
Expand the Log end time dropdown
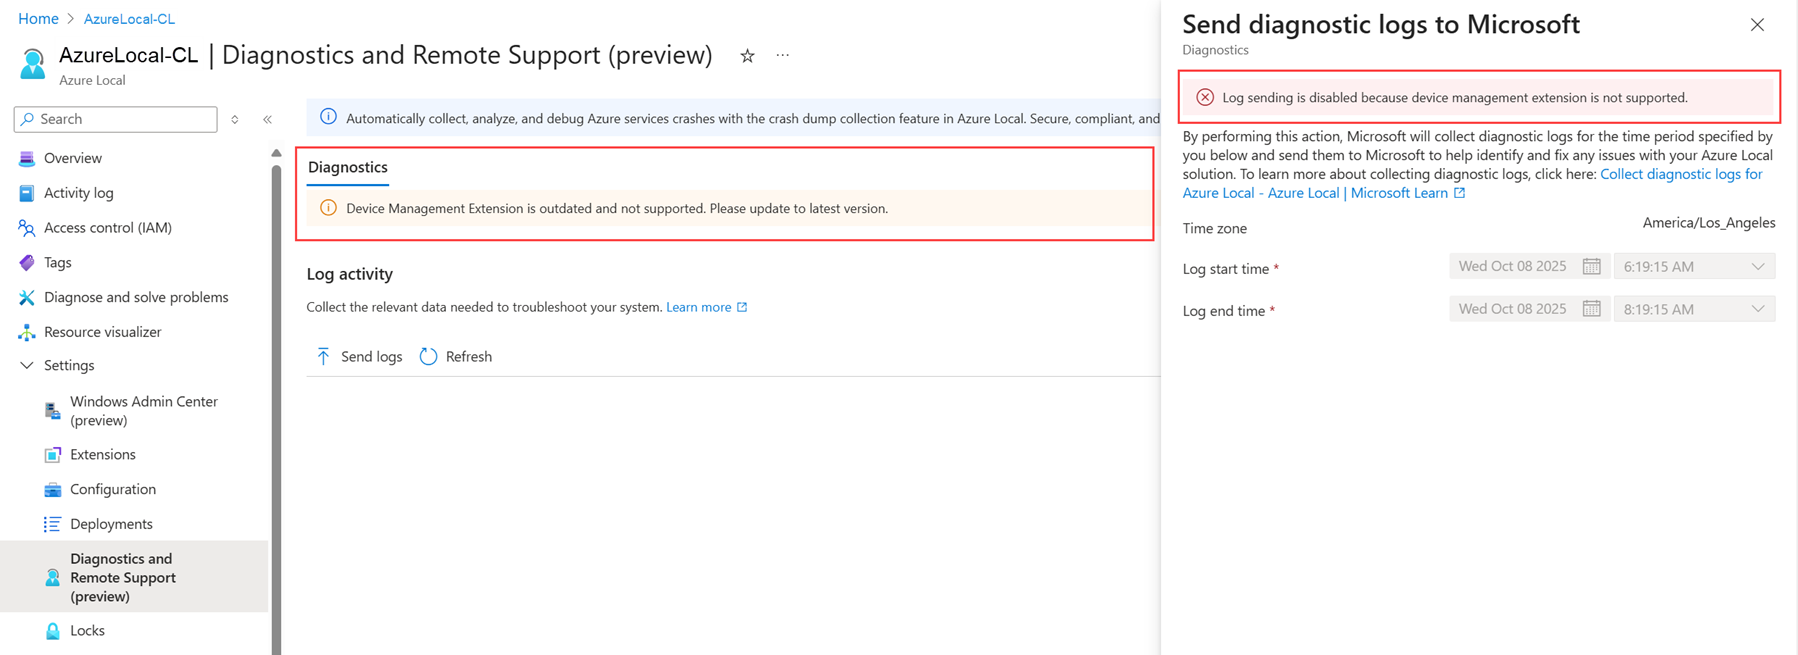tap(1757, 309)
